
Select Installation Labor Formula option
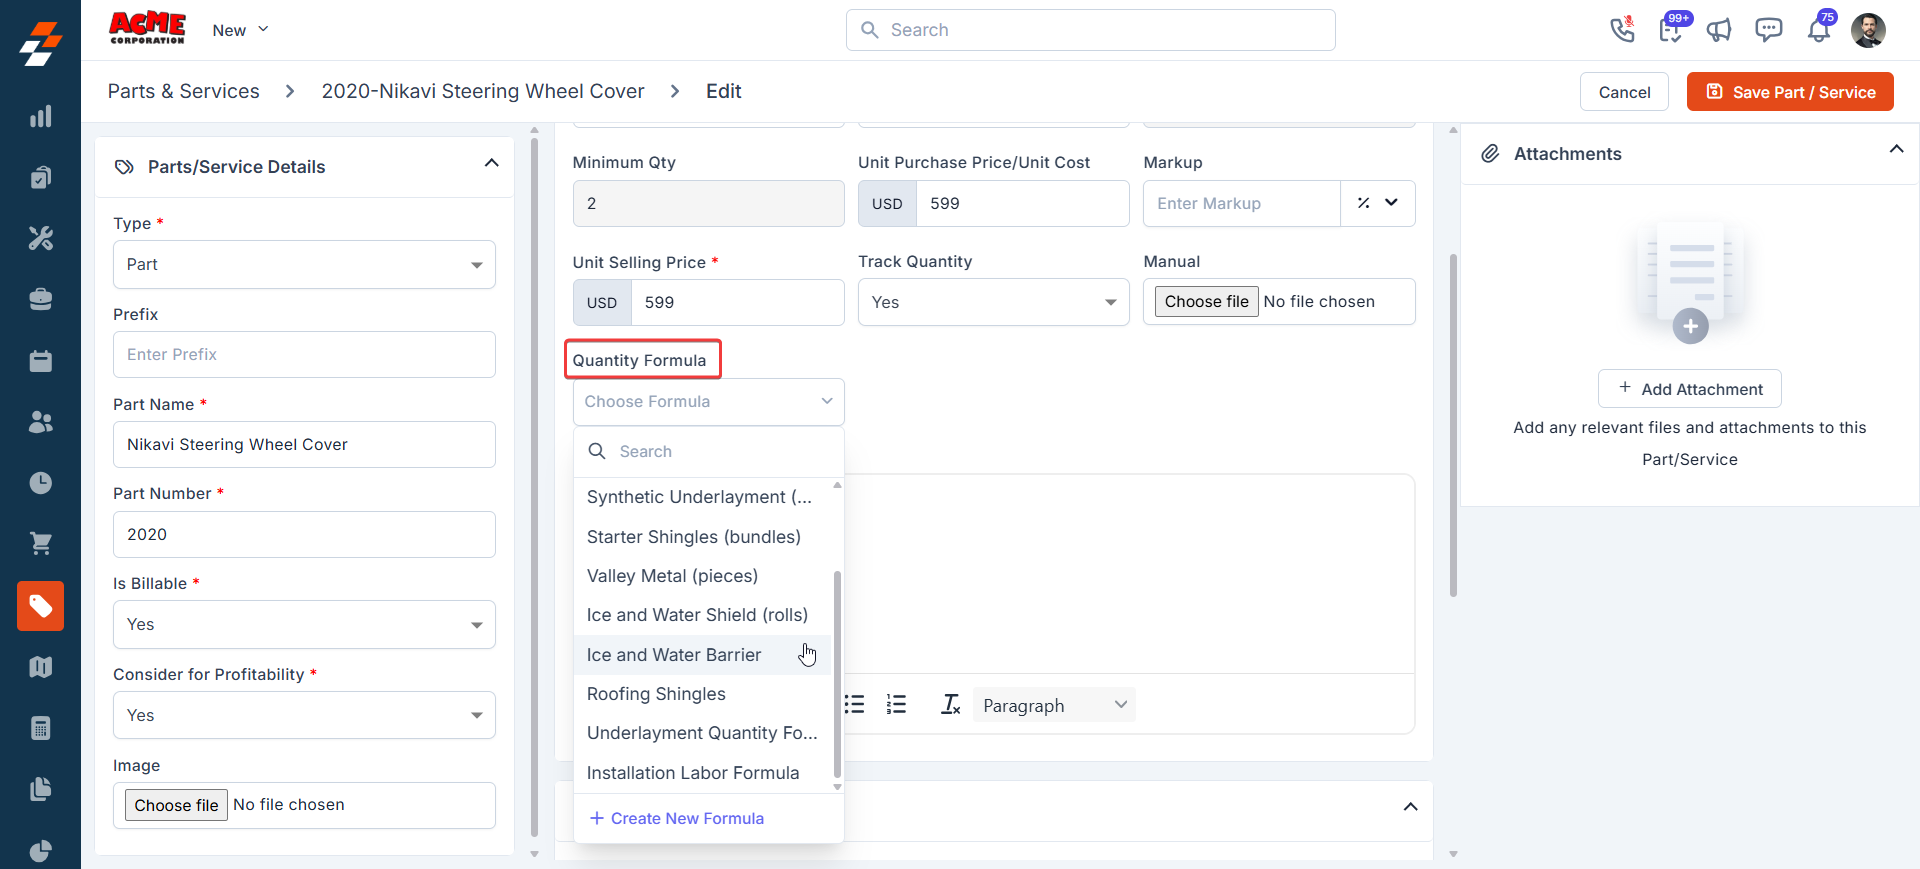702,773
